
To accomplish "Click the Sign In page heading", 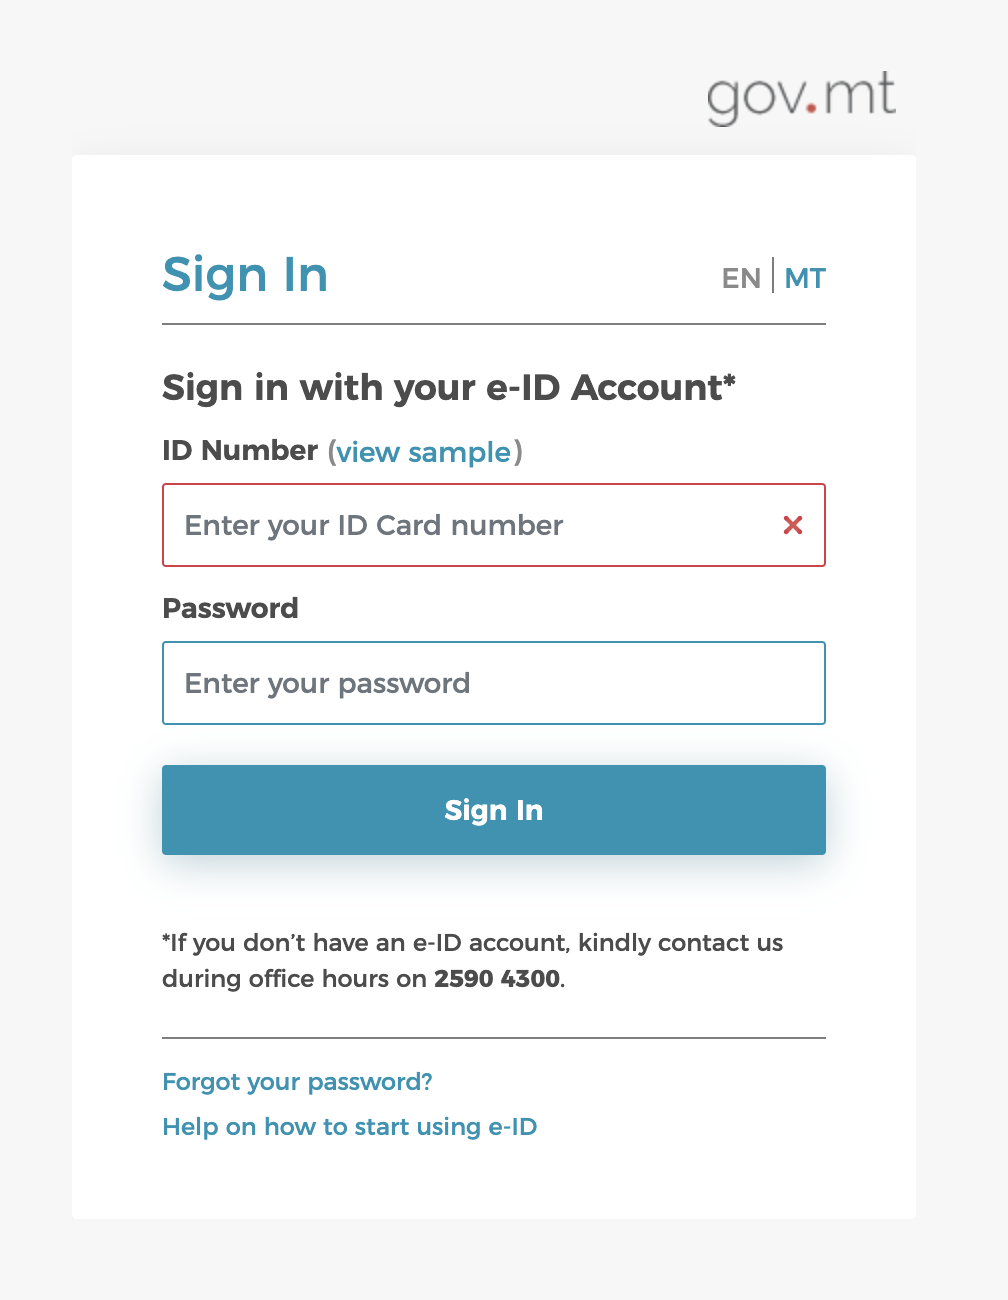I will coord(245,275).
